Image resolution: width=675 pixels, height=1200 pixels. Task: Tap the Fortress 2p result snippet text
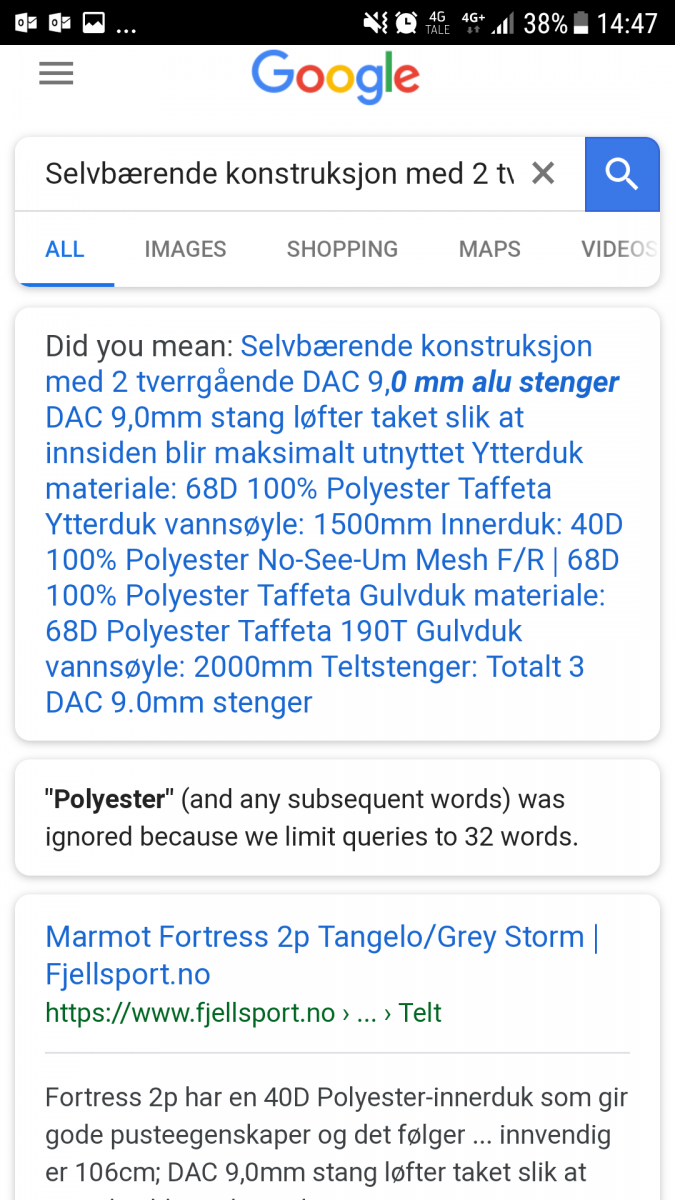pos(336,1135)
